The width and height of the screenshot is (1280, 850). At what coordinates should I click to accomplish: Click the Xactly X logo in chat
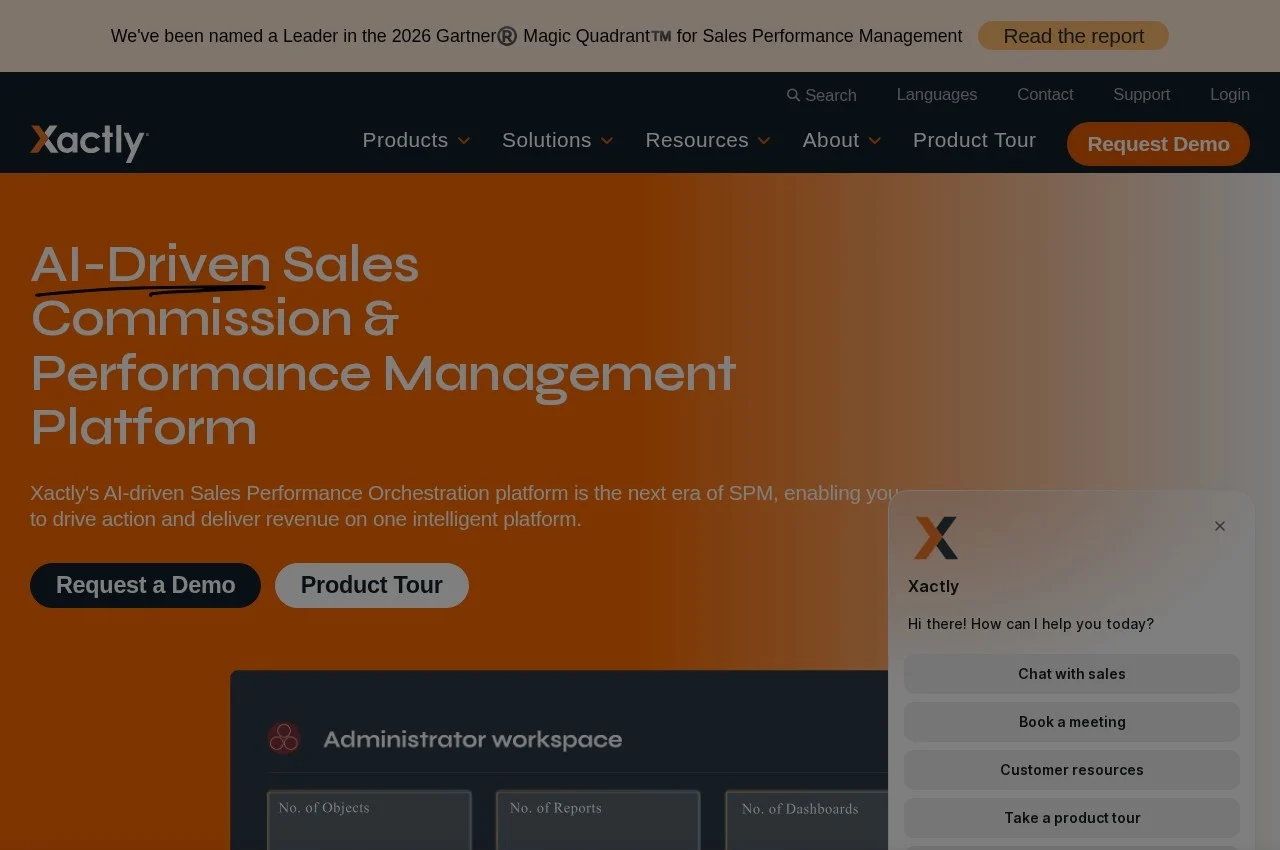pos(936,538)
